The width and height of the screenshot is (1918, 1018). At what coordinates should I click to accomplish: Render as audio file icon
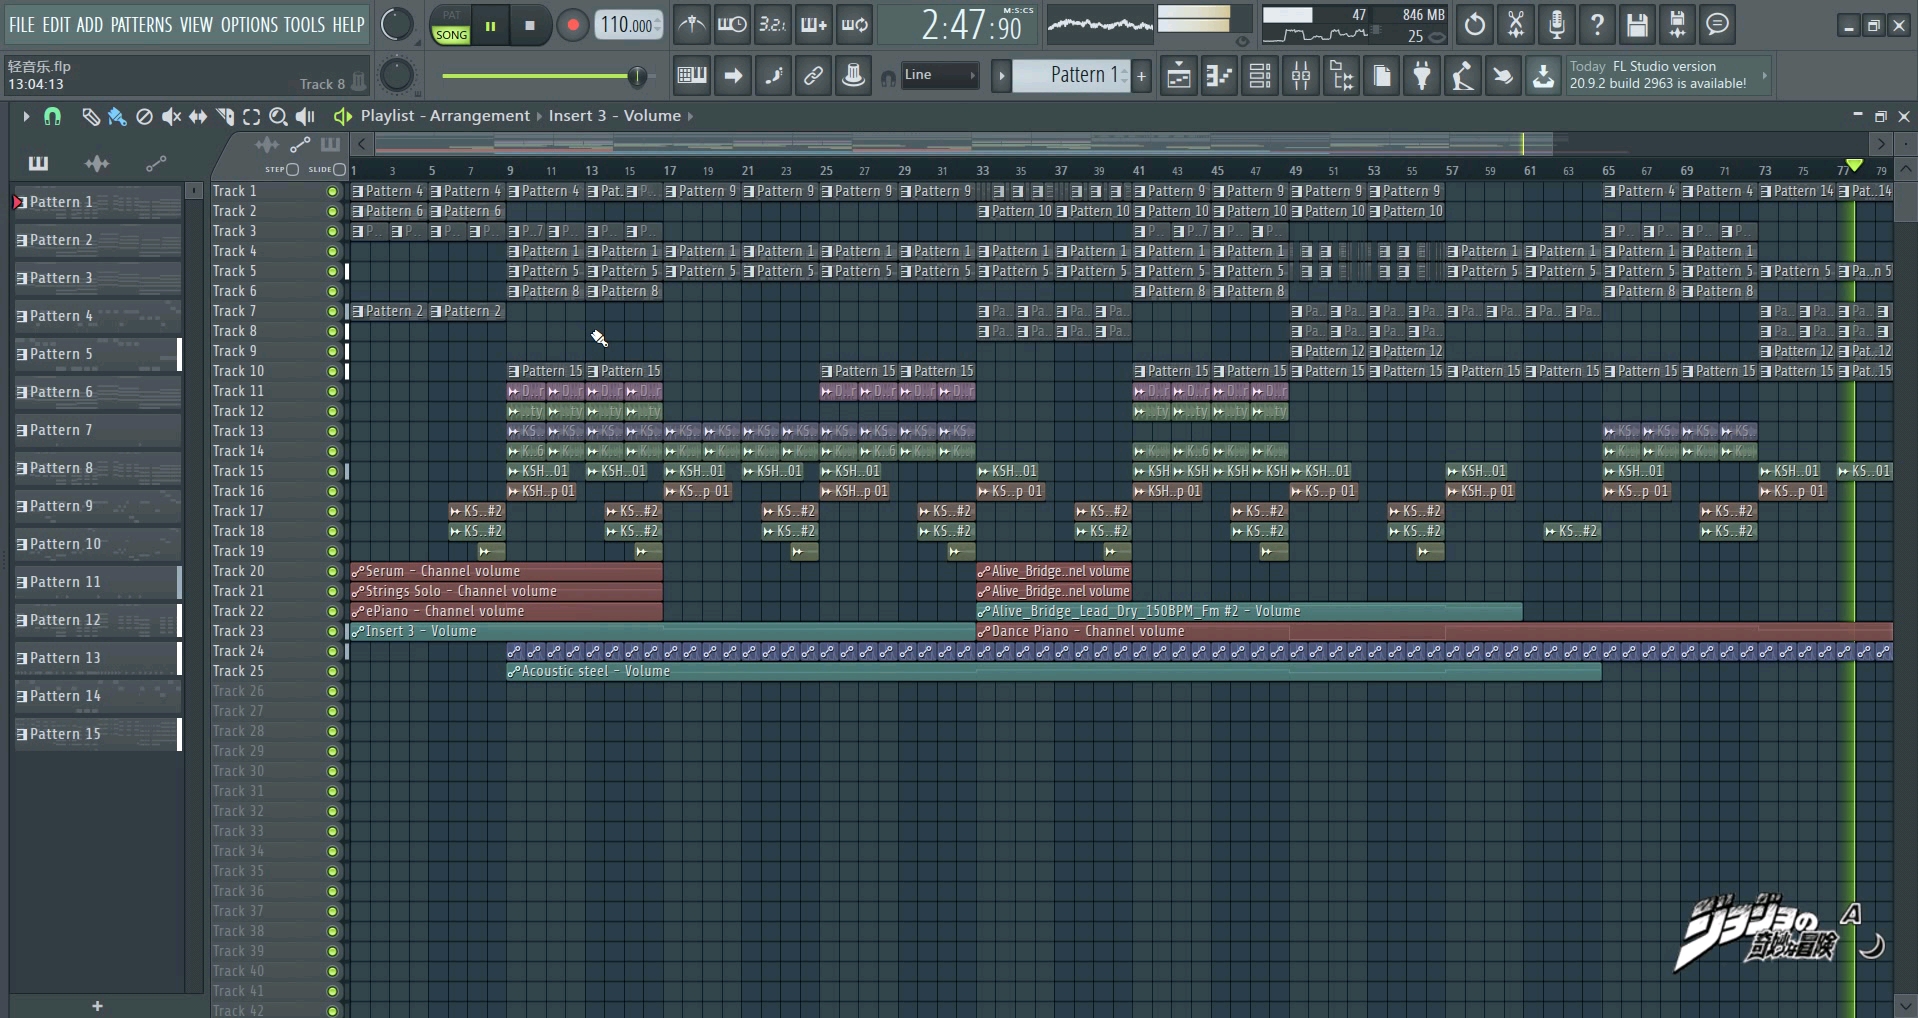[x=1677, y=25]
